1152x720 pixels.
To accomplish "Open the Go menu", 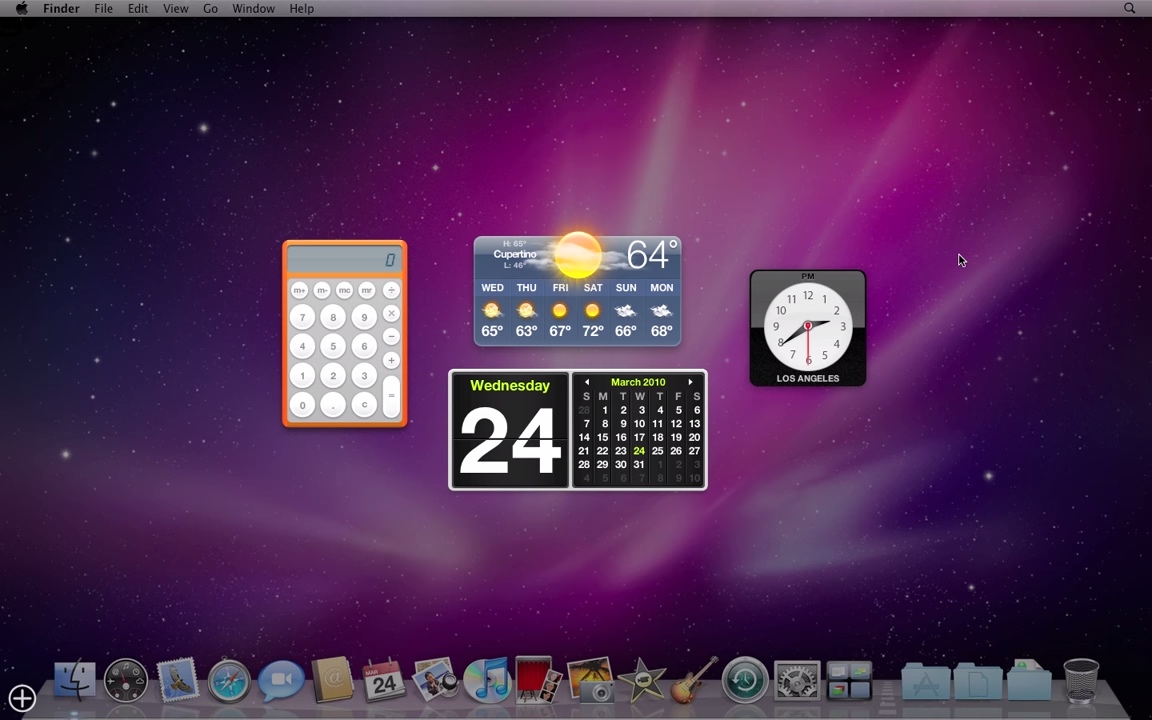I will pos(210,8).
